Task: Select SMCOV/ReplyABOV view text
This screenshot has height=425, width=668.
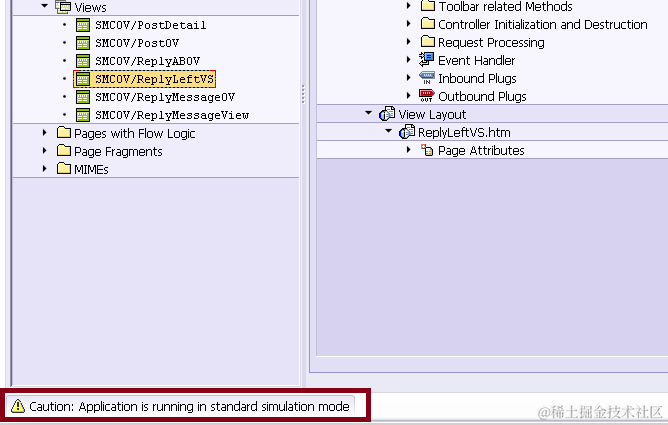Action: click(x=147, y=61)
